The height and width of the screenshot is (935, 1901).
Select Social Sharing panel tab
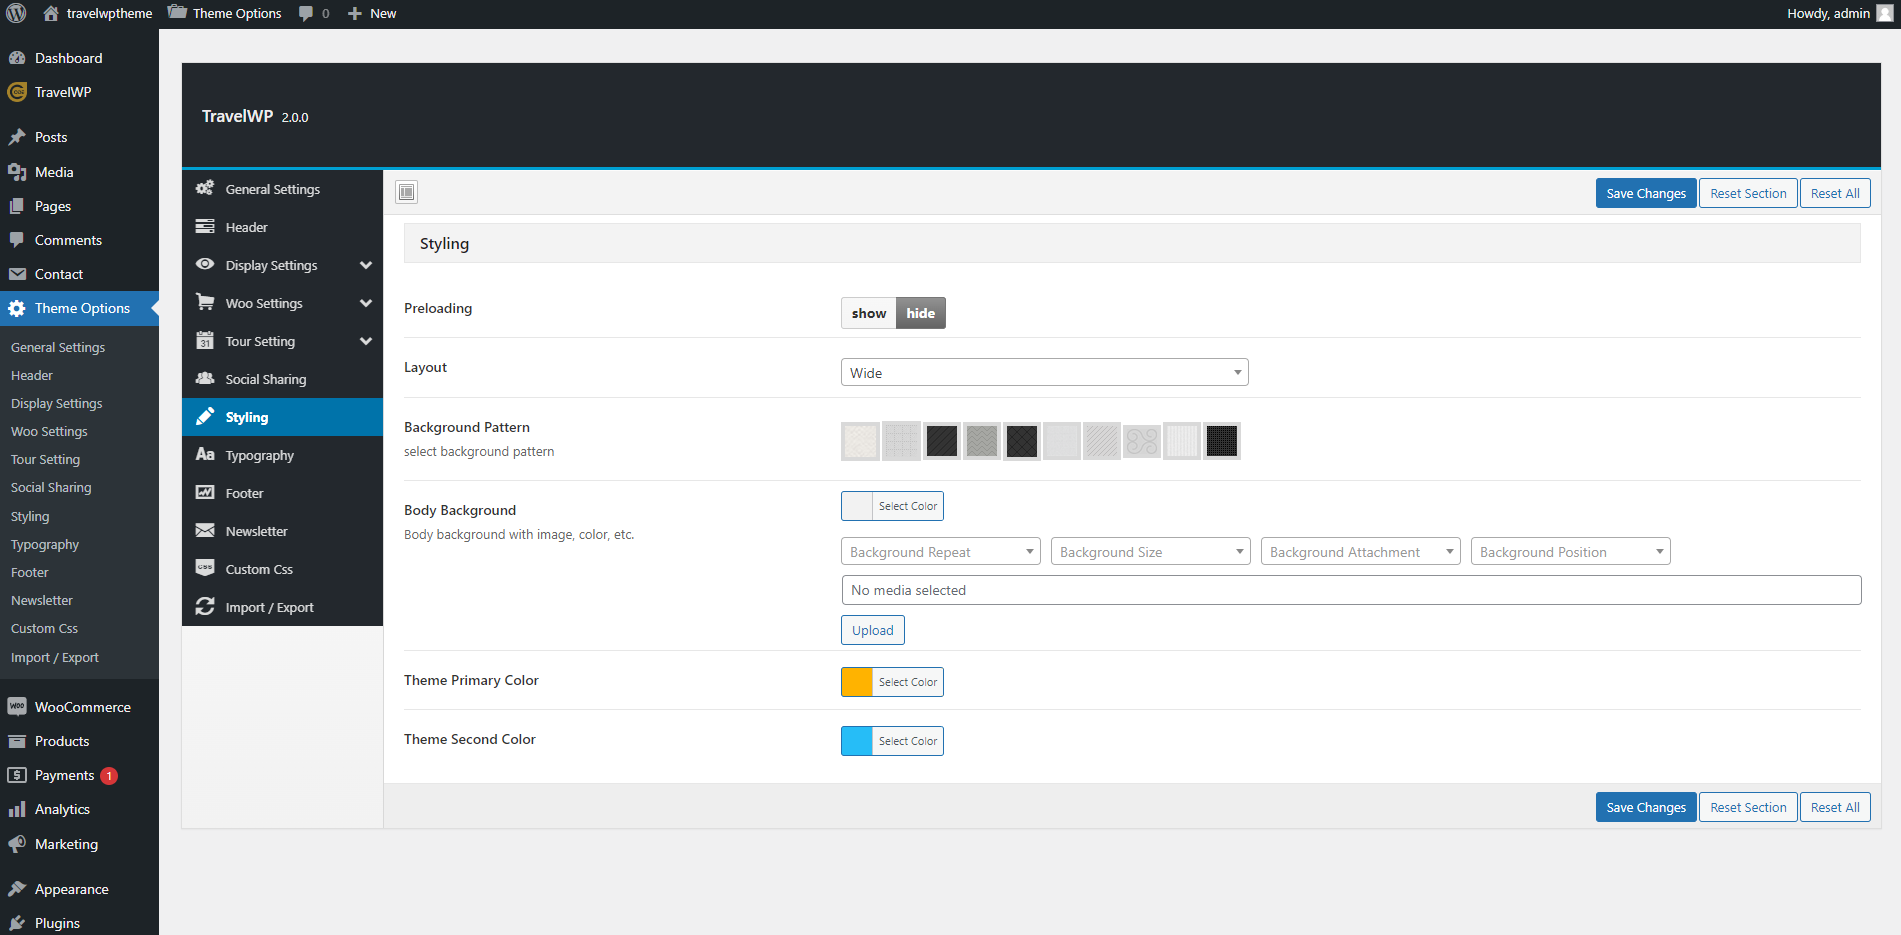coord(282,379)
